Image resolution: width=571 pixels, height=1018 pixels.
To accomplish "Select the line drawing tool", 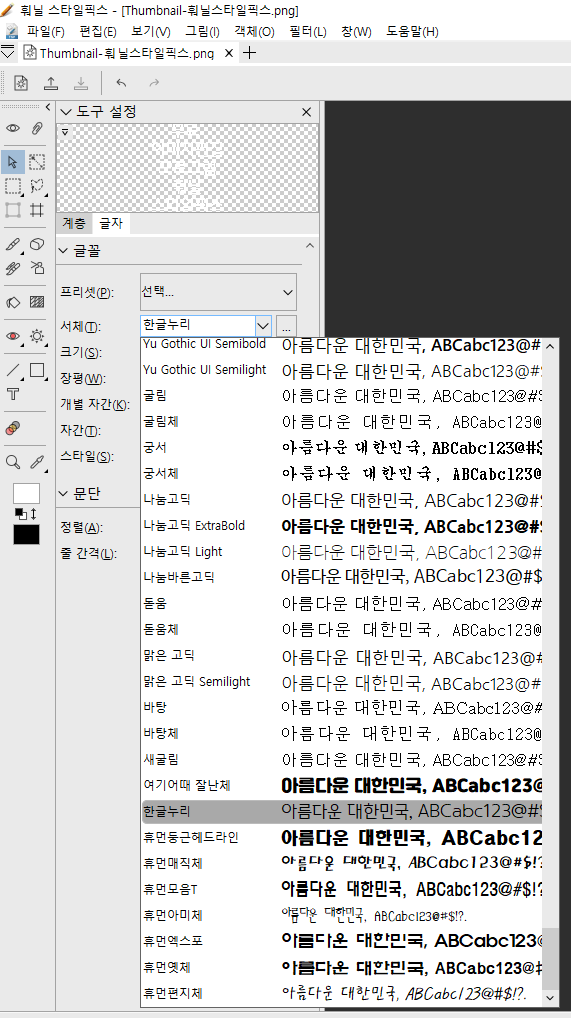I will [13, 371].
